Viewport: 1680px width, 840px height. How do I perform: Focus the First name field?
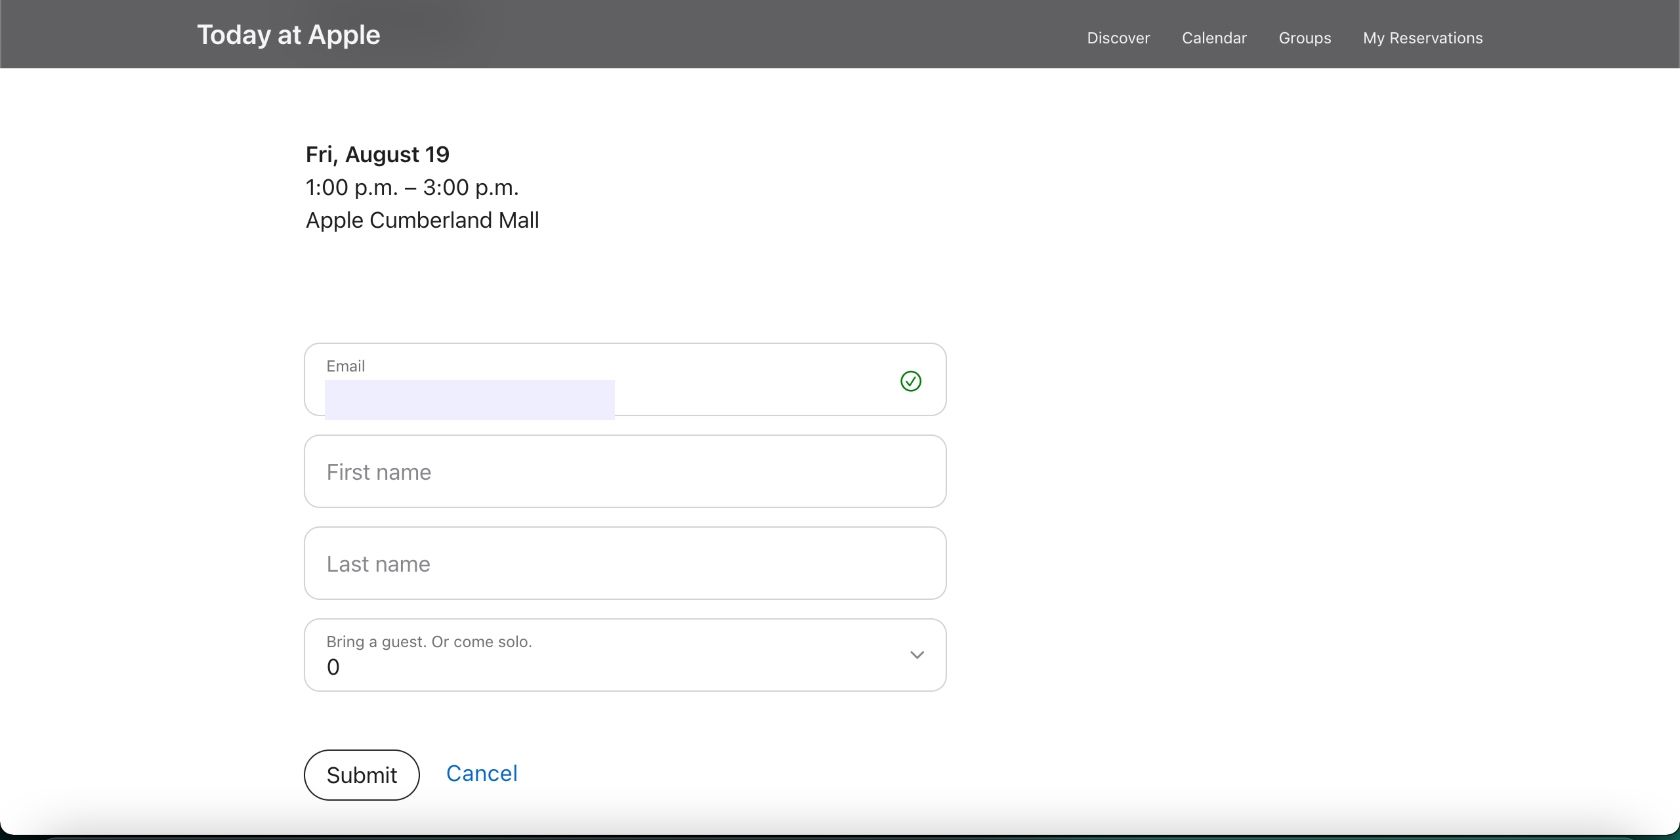tap(625, 472)
